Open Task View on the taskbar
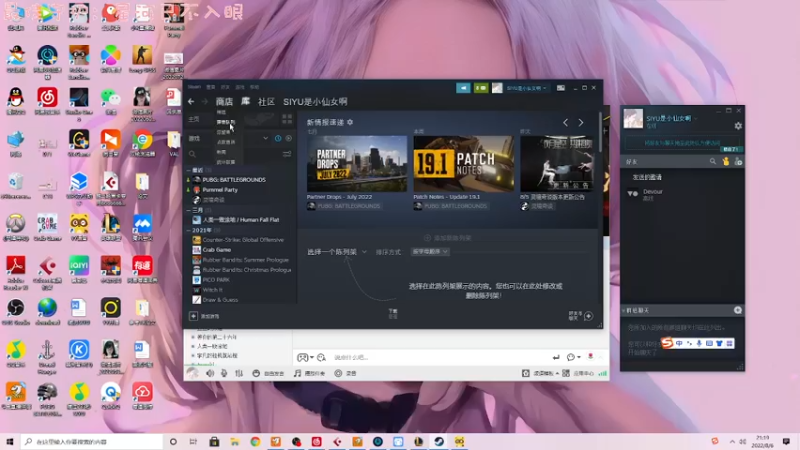 pos(193,441)
